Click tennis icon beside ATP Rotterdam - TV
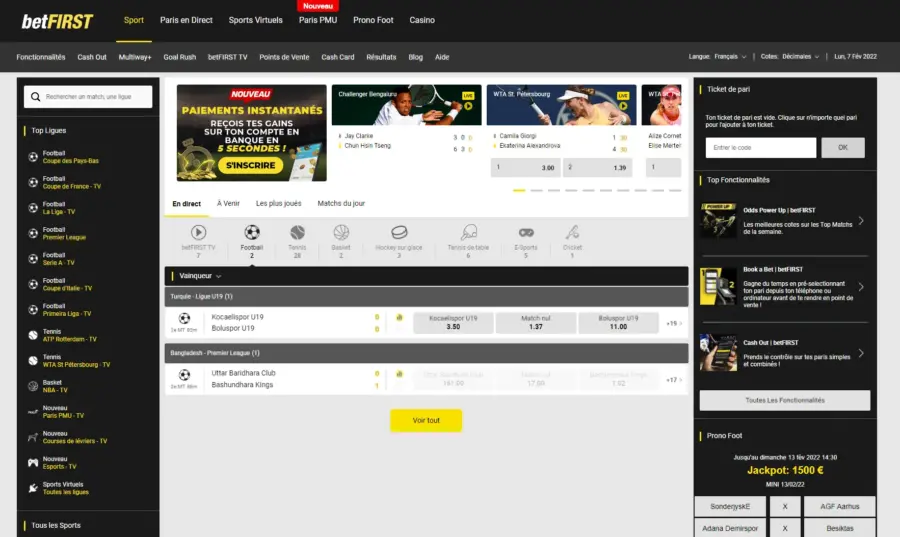Image resolution: width=900 pixels, height=537 pixels. pyautogui.click(x=33, y=335)
